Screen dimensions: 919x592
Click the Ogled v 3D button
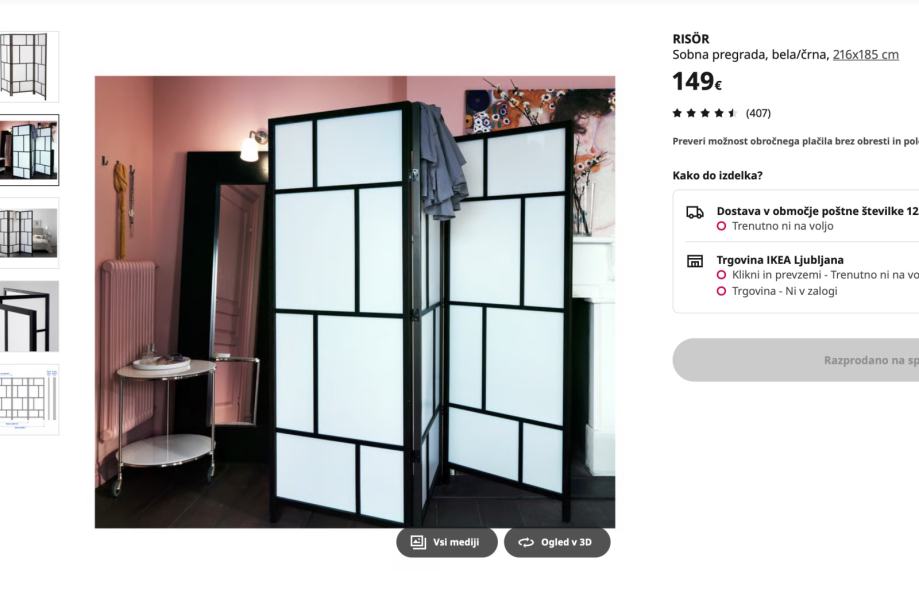click(x=557, y=543)
